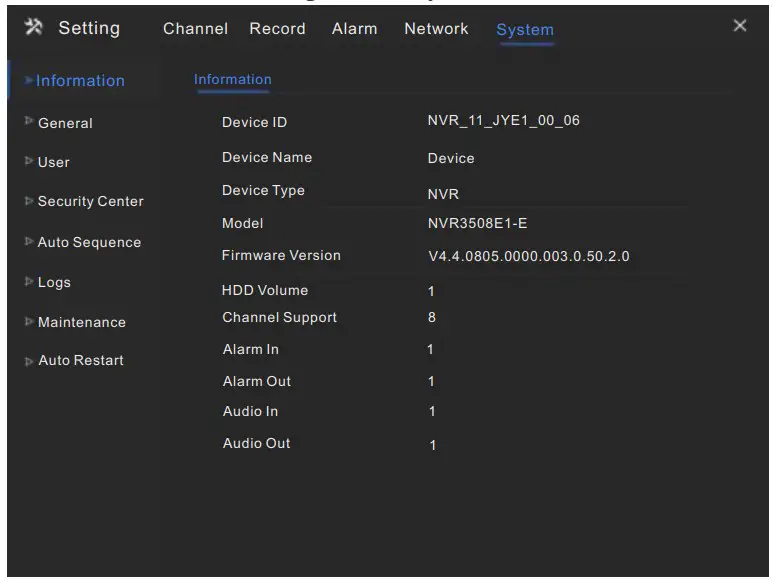Click the arrow icon next to Auto Restart
The width and height of the screenshot is (773, 582).
coord(29,361)
